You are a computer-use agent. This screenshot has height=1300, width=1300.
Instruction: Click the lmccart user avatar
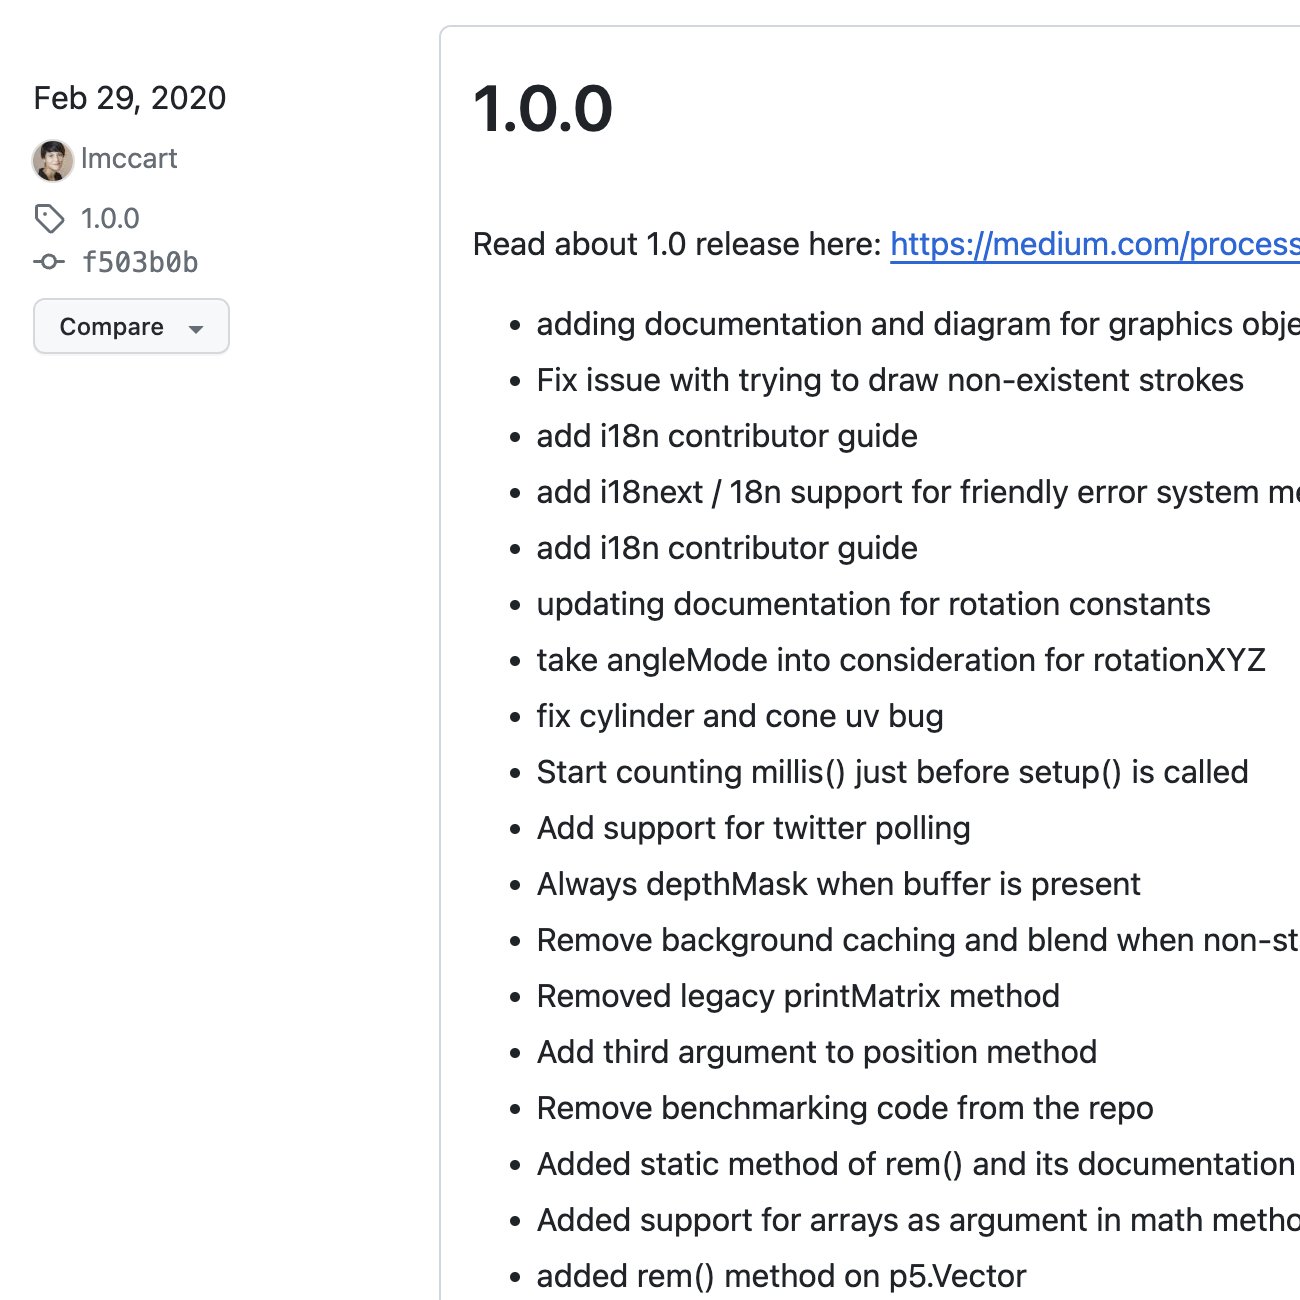point(53,160)
